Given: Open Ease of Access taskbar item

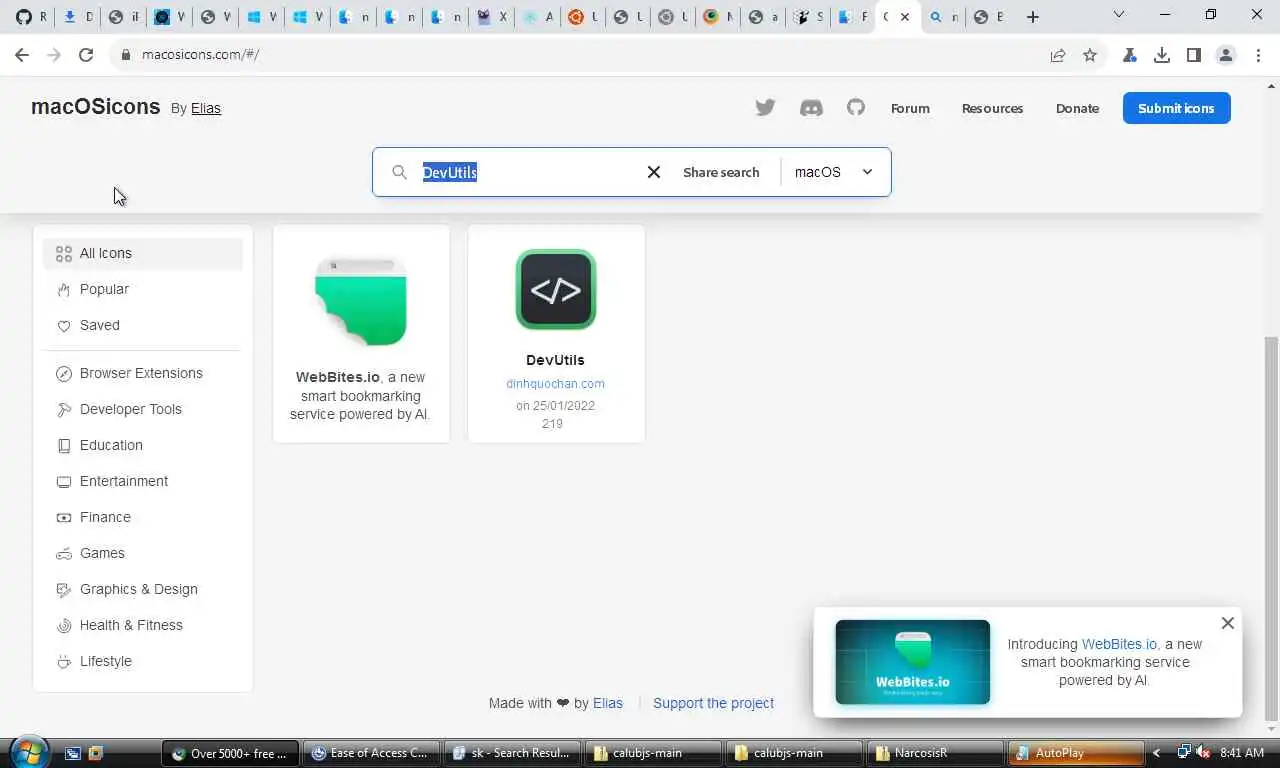Looking at the screenshot, I should click(372, 753).
